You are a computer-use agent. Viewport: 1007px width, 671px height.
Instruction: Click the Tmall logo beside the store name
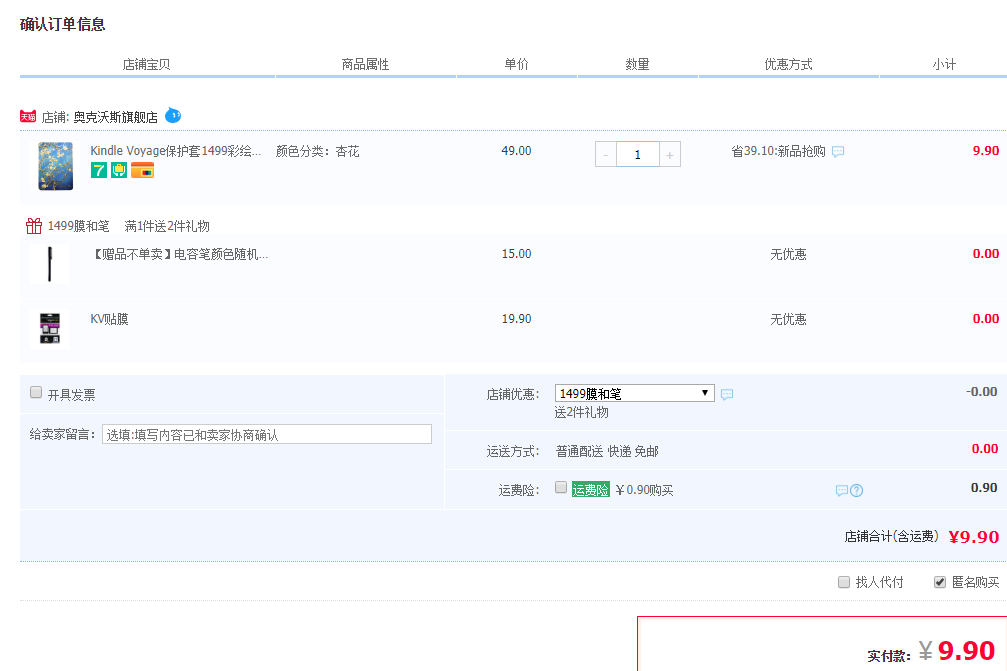click(28, 116)
